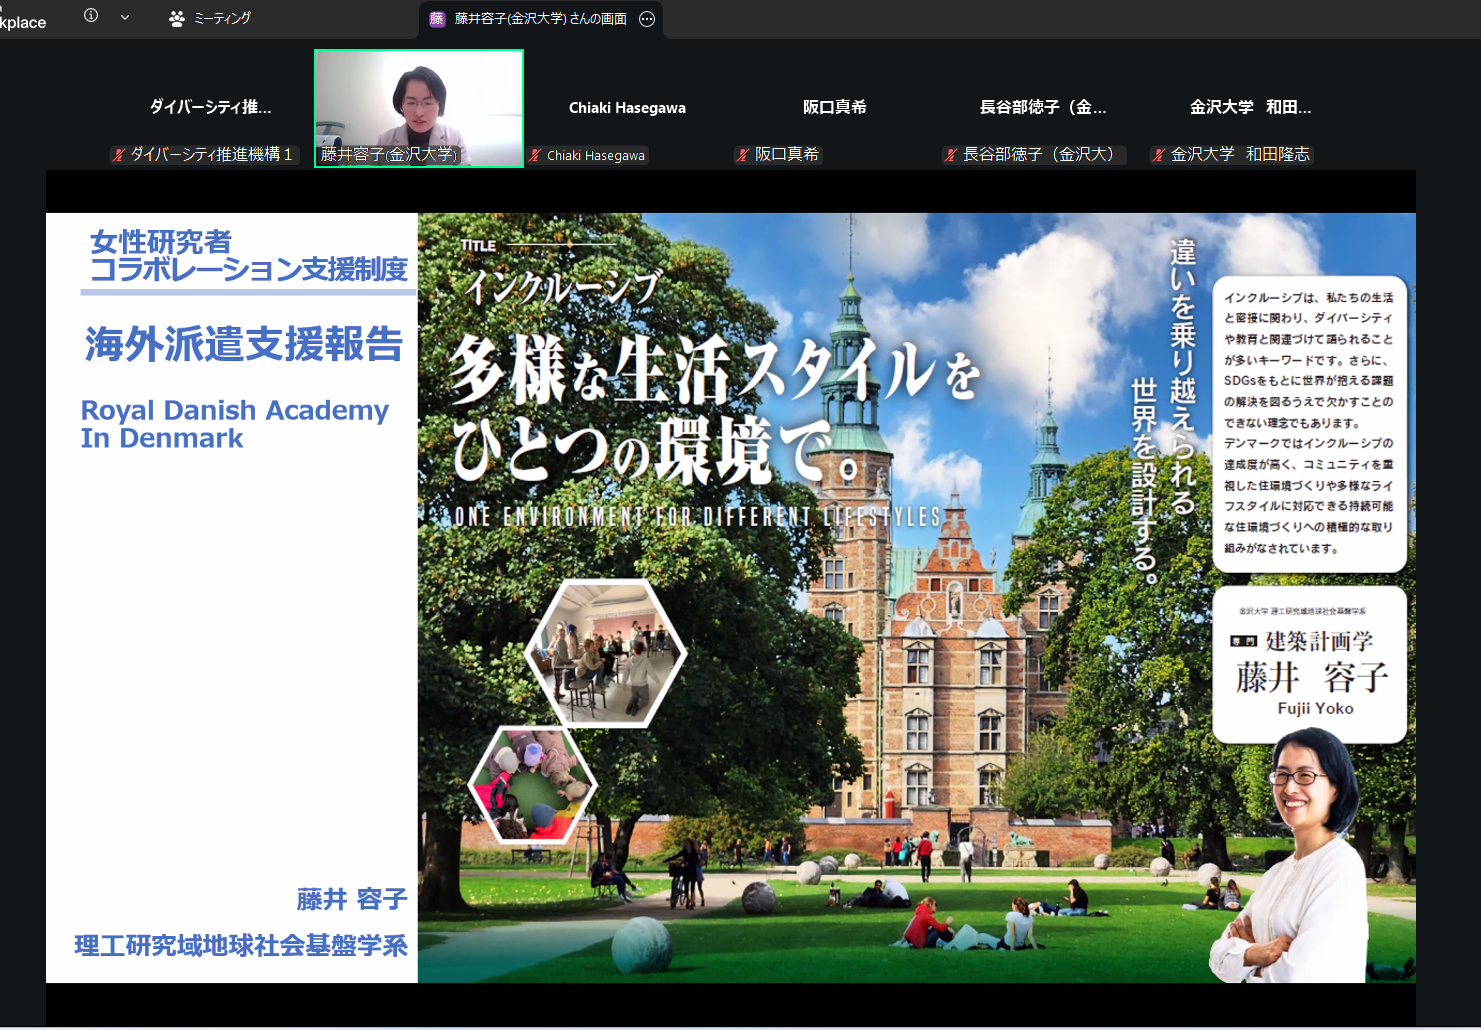Viewport: 1481px width, 1030px height.
Task: Open more options on shared screen tab
Action: pyautogui.click(x=647, y=19)
